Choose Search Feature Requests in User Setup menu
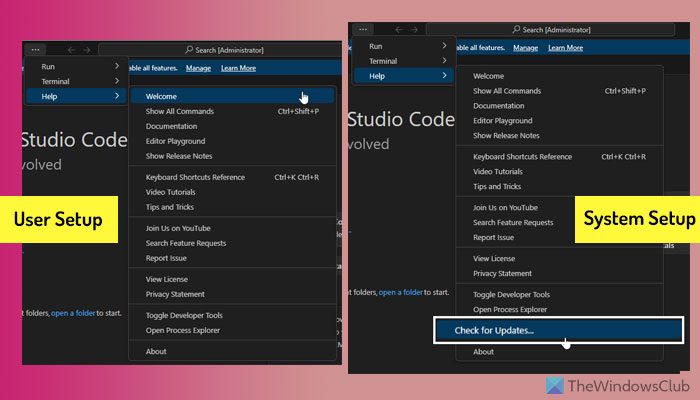This screenshot has width=700, height=400. pyautogui.click(x=232, y=243)
